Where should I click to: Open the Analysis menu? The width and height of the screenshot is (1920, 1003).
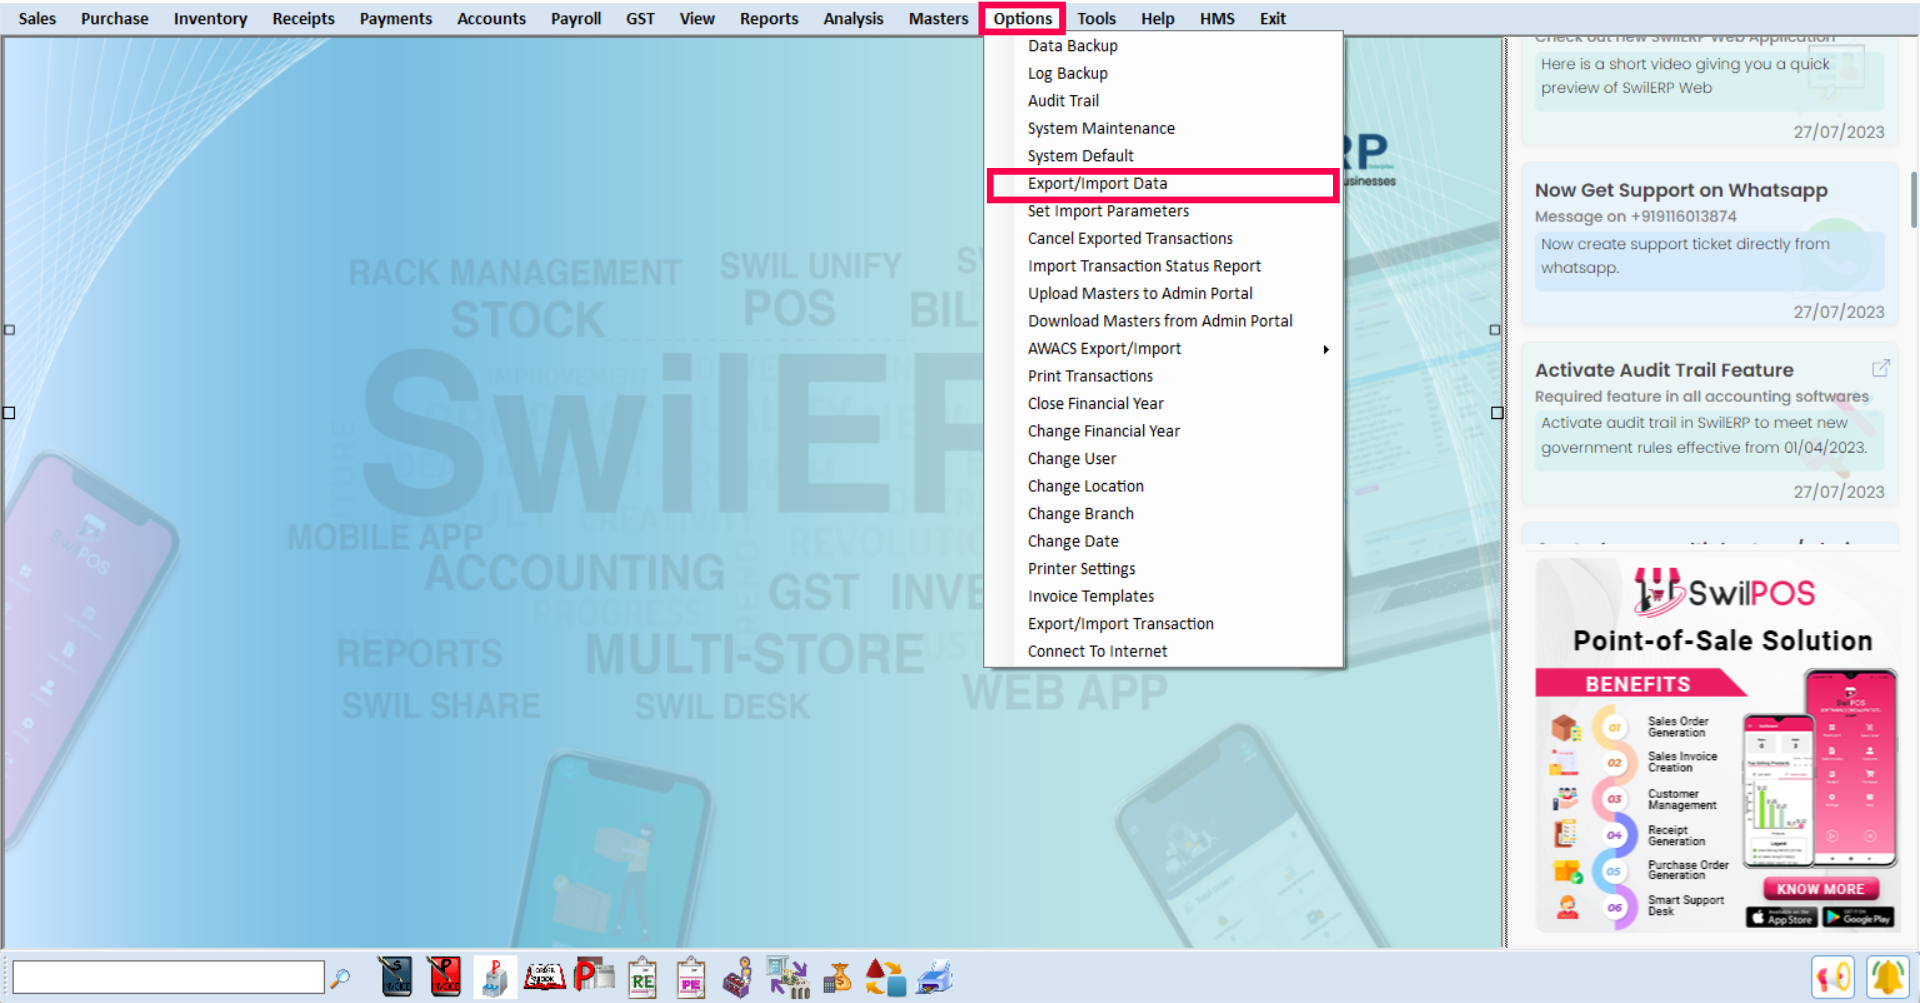point(853,18)
